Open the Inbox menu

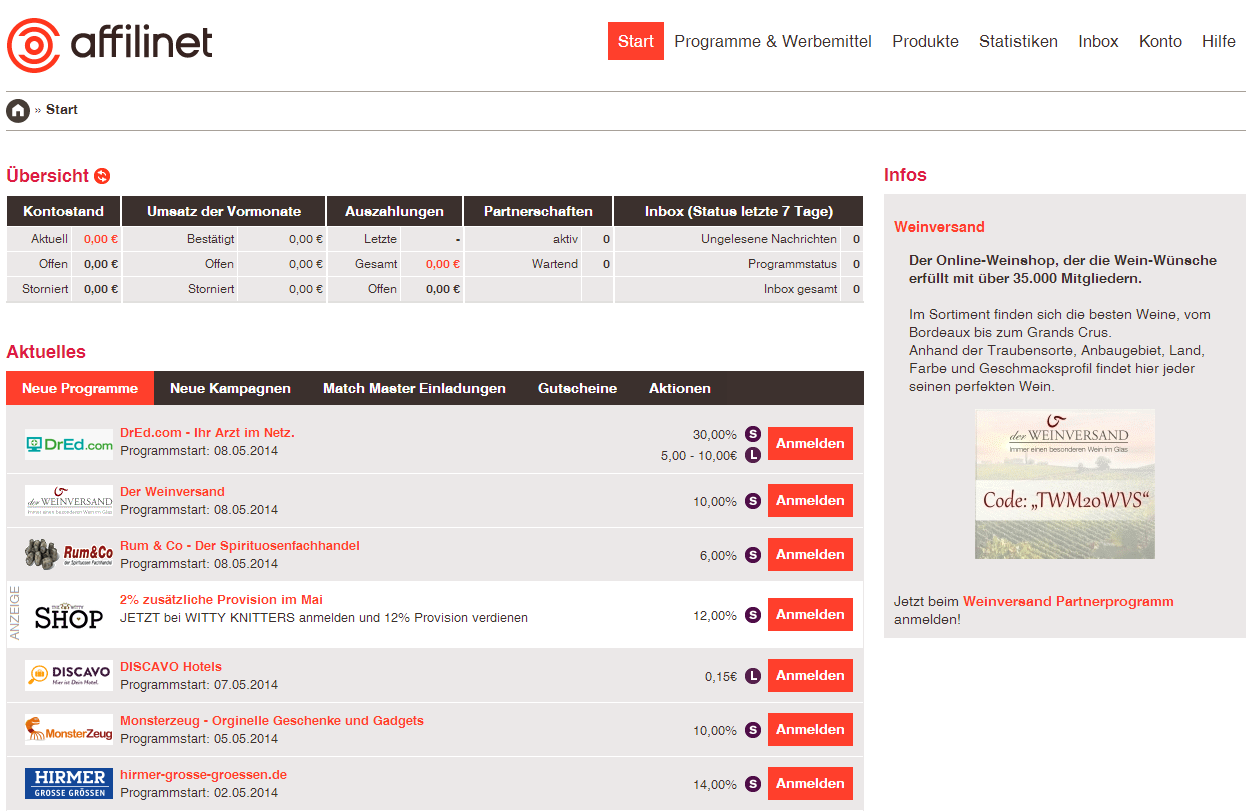click(x=1098, y=41)
